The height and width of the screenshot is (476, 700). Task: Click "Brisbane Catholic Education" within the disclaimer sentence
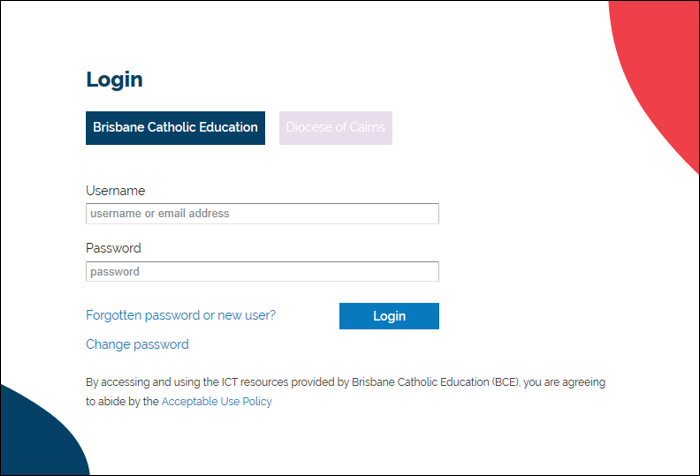(x=420, y=382)
